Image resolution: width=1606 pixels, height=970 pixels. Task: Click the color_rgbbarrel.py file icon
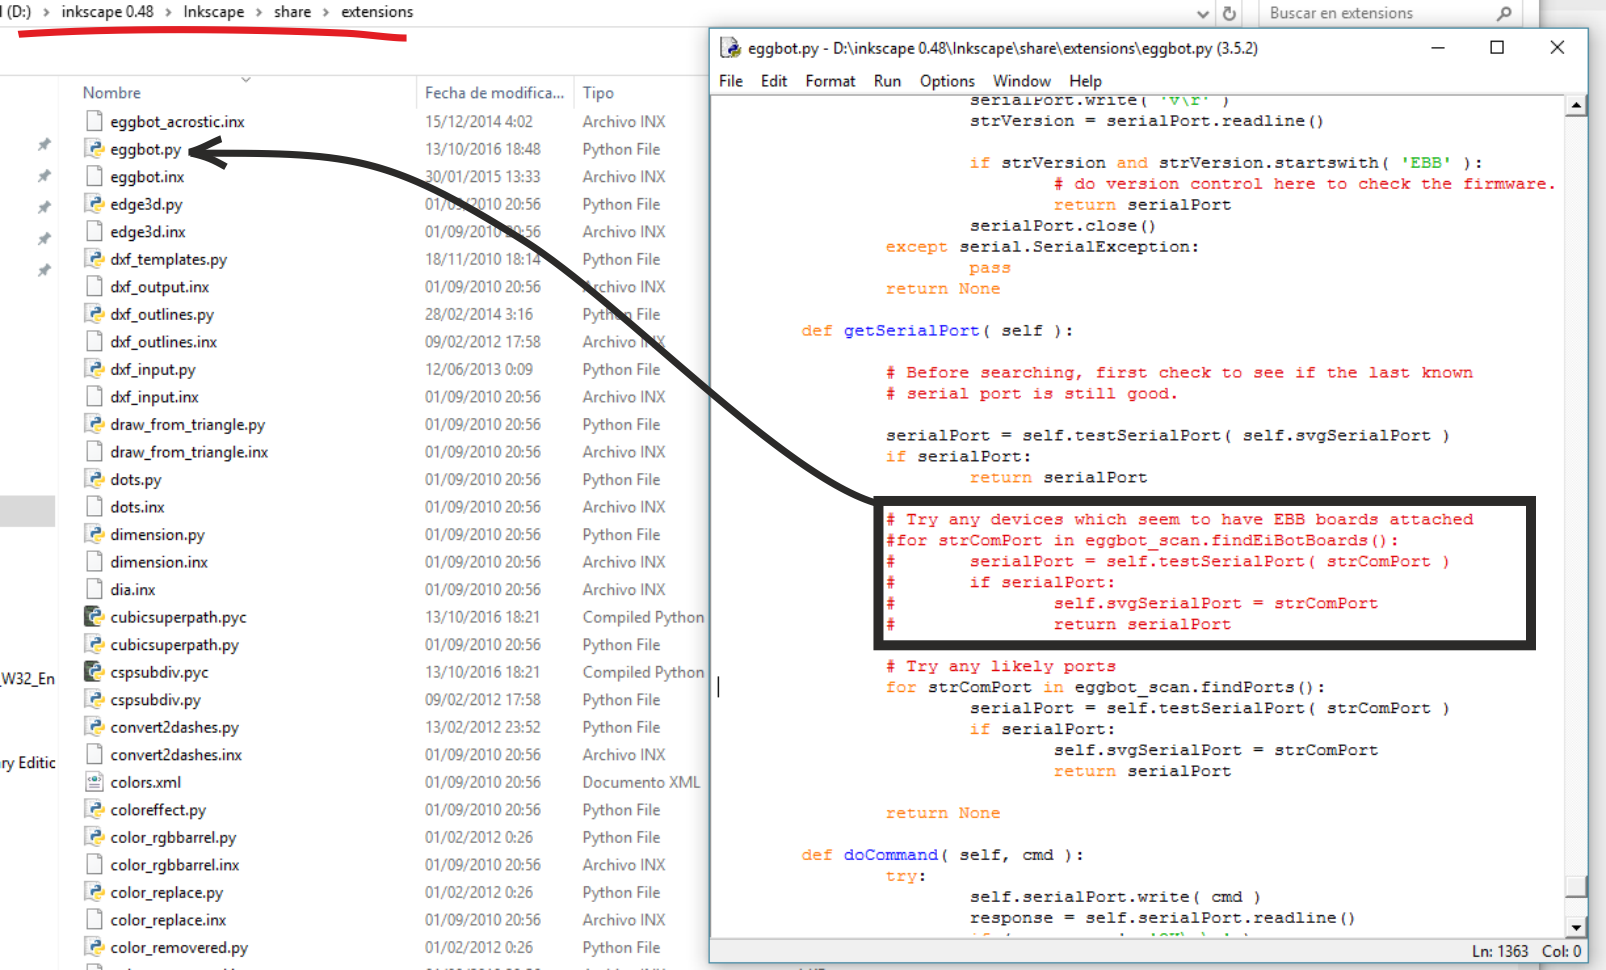coord(94,837)
